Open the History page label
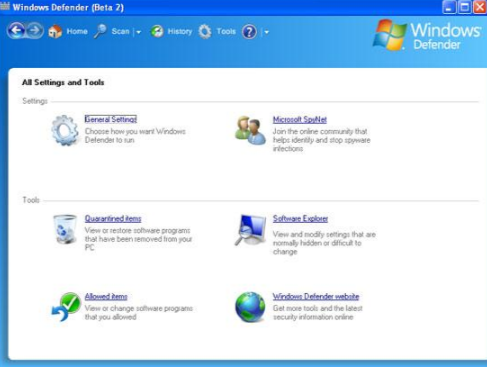This screenshot has height=367, width=487. coord(180,31)
